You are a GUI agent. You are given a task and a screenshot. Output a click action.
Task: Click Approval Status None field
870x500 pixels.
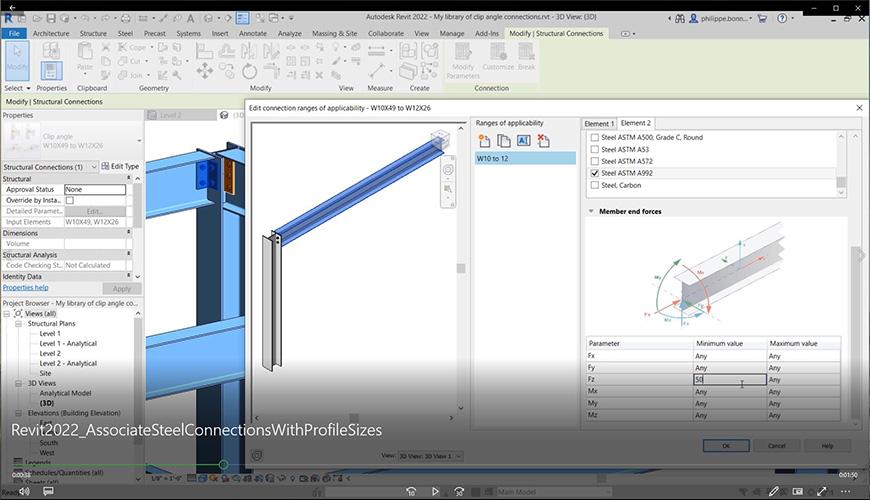[95, 189]
